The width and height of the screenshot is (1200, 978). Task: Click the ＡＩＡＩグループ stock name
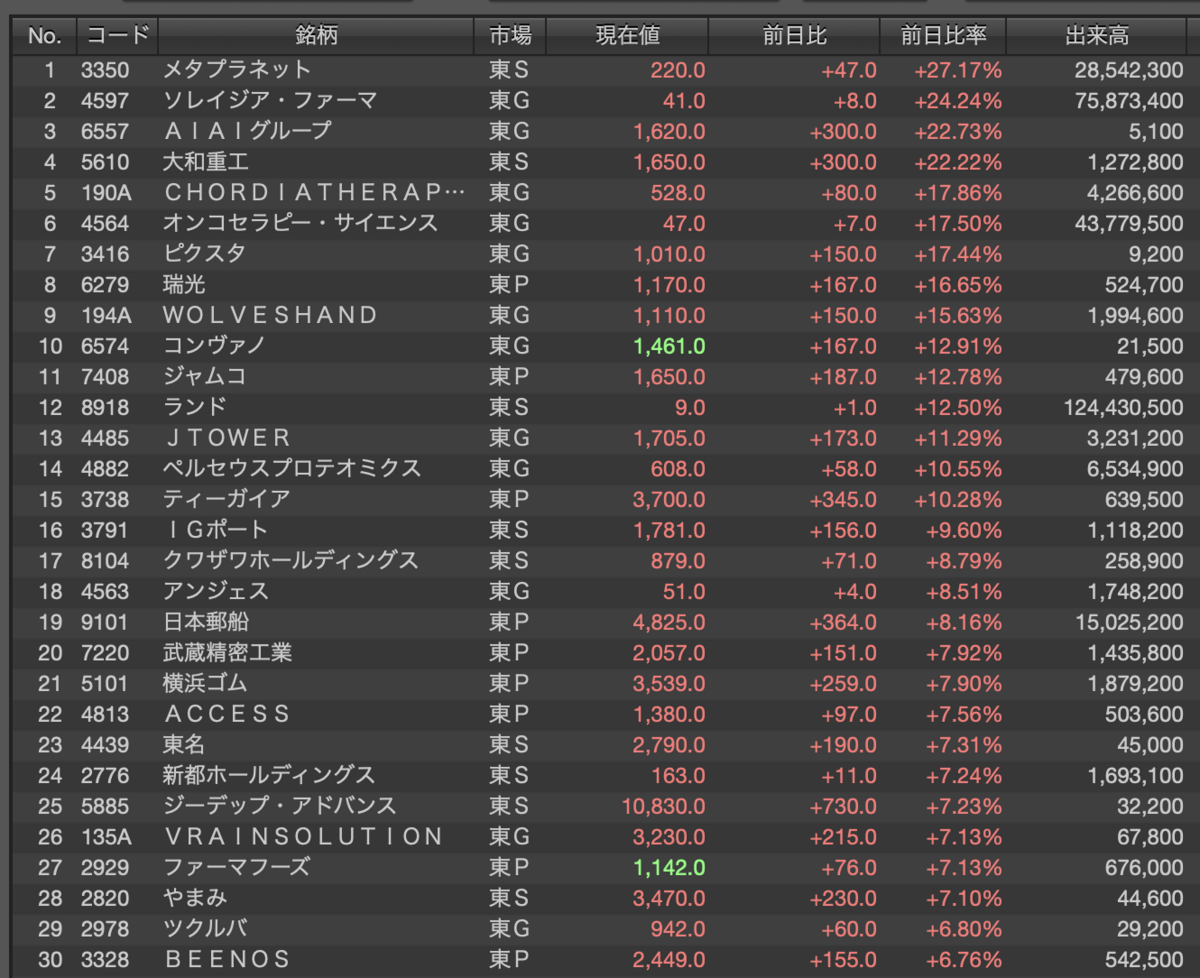247,131
